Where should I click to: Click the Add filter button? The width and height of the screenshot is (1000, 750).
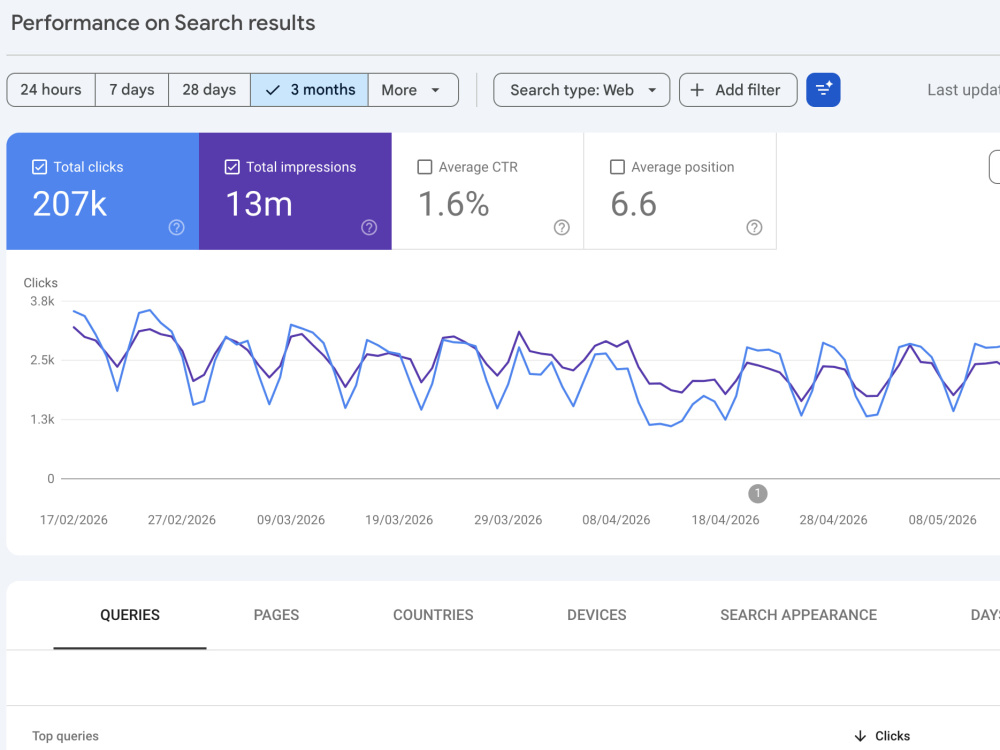coord(738,90)
